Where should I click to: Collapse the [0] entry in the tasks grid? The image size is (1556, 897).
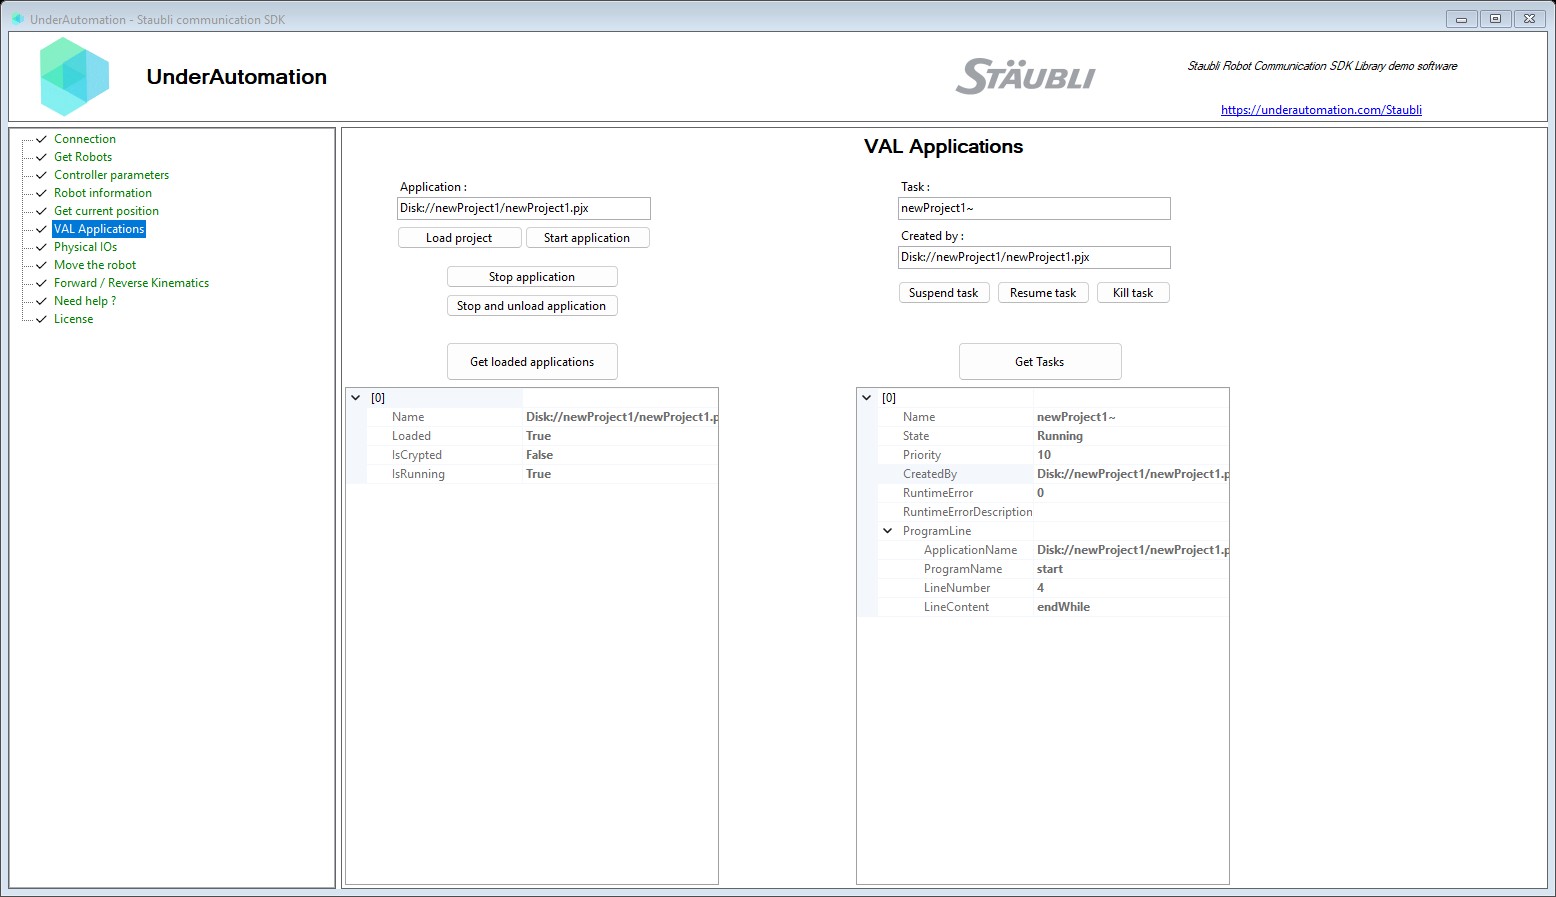(x=867, y=397)
